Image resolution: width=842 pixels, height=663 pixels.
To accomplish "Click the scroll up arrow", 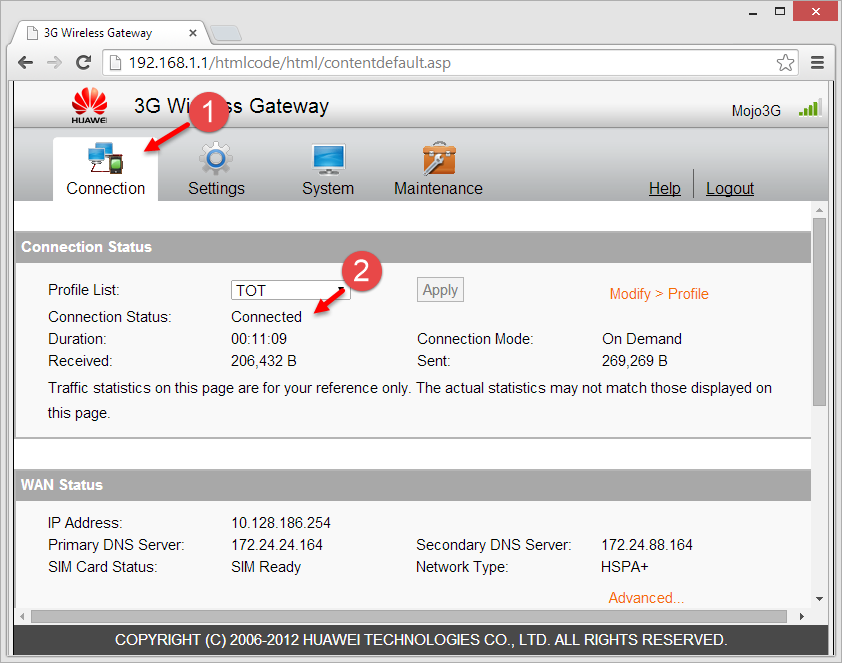I will [x=819, y=210].
